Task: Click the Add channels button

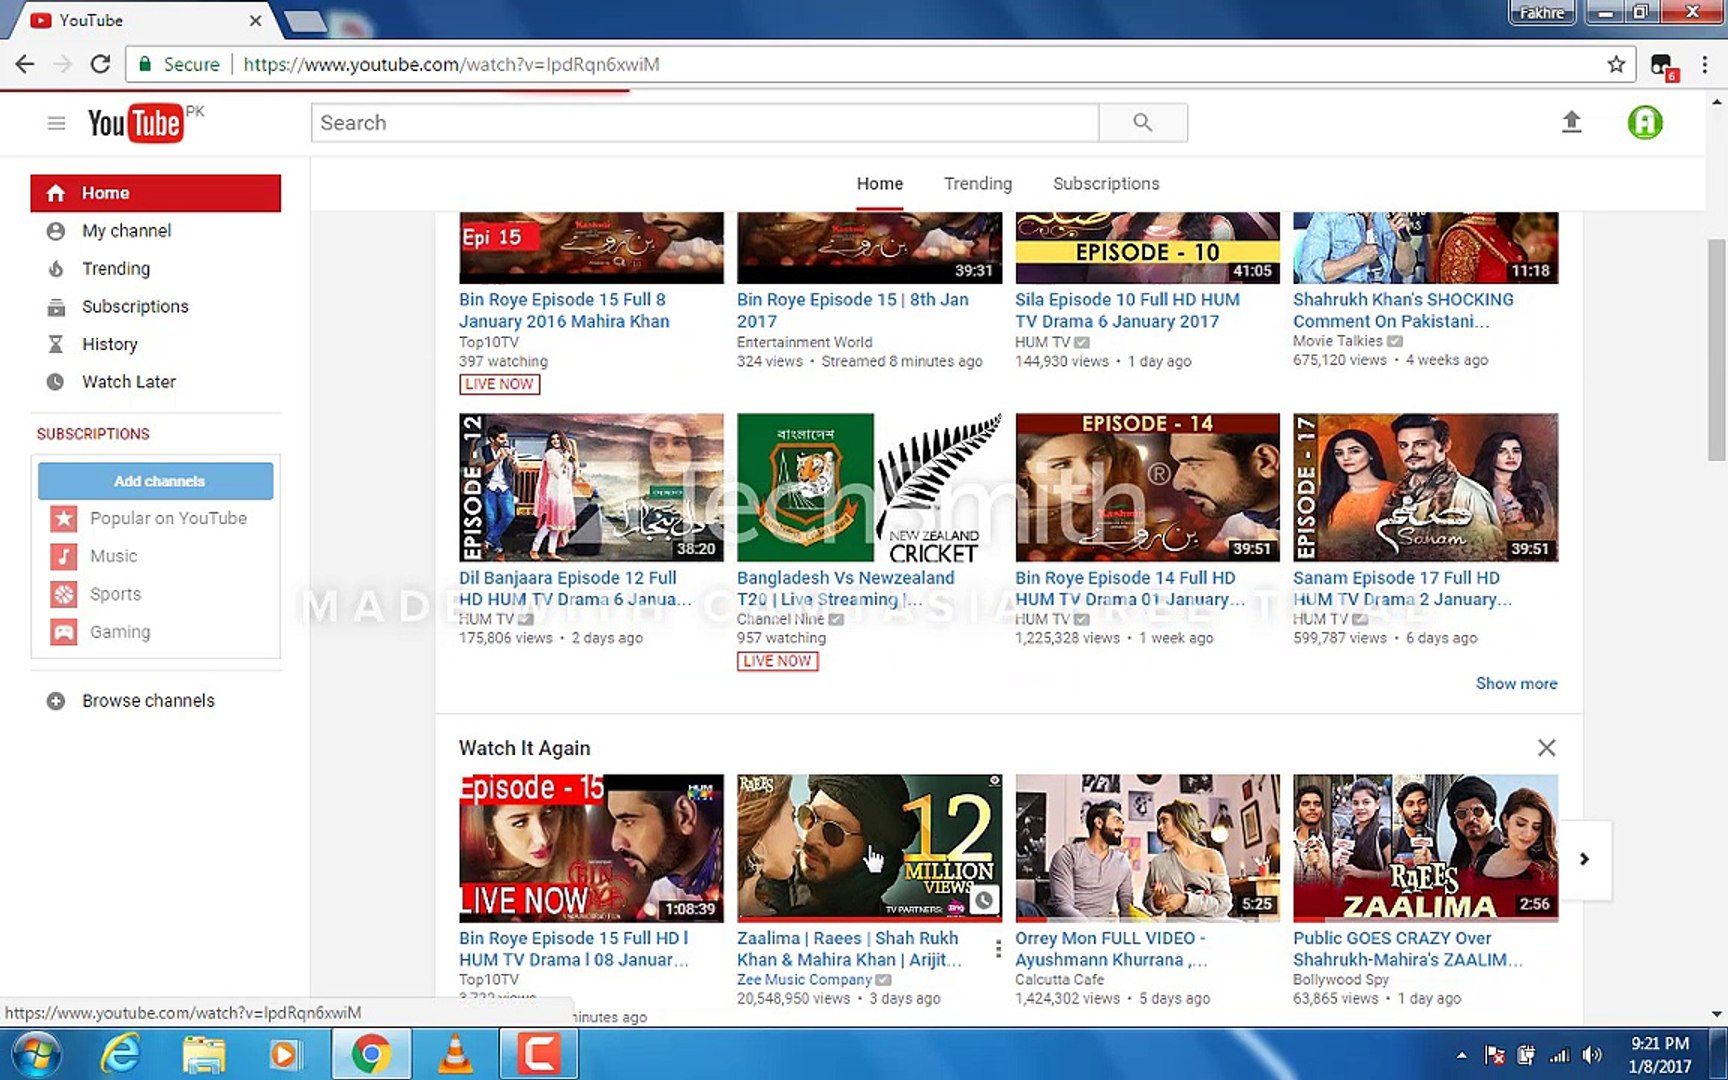Action: pyautogui.click(x=155, y=480)
